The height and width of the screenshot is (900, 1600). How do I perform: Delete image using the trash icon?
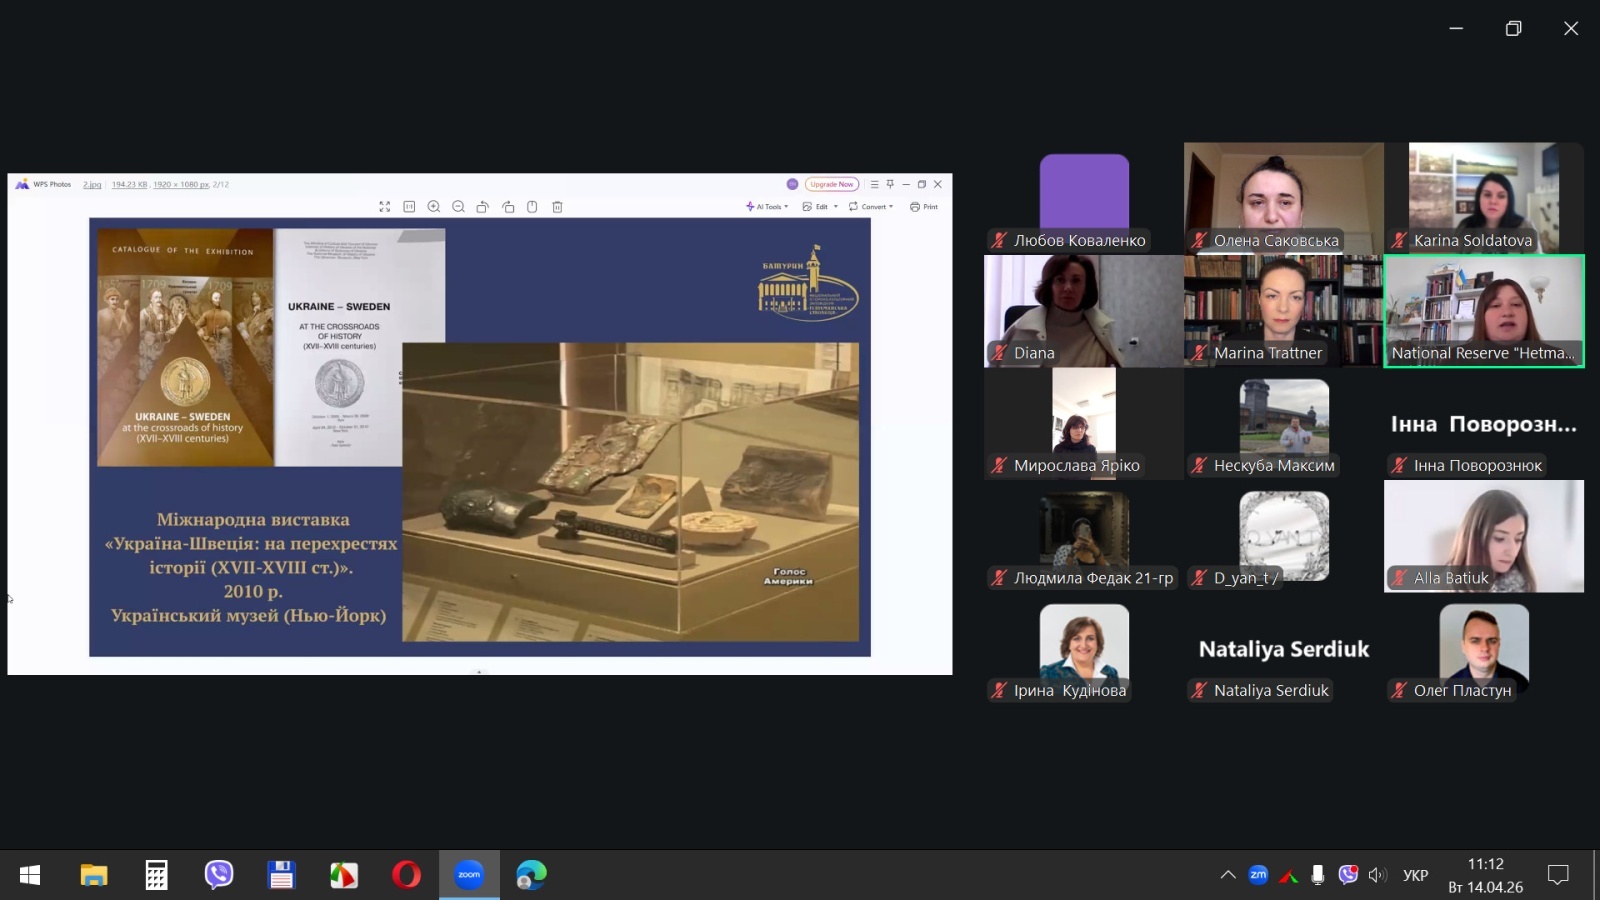[x=558, y=207]
